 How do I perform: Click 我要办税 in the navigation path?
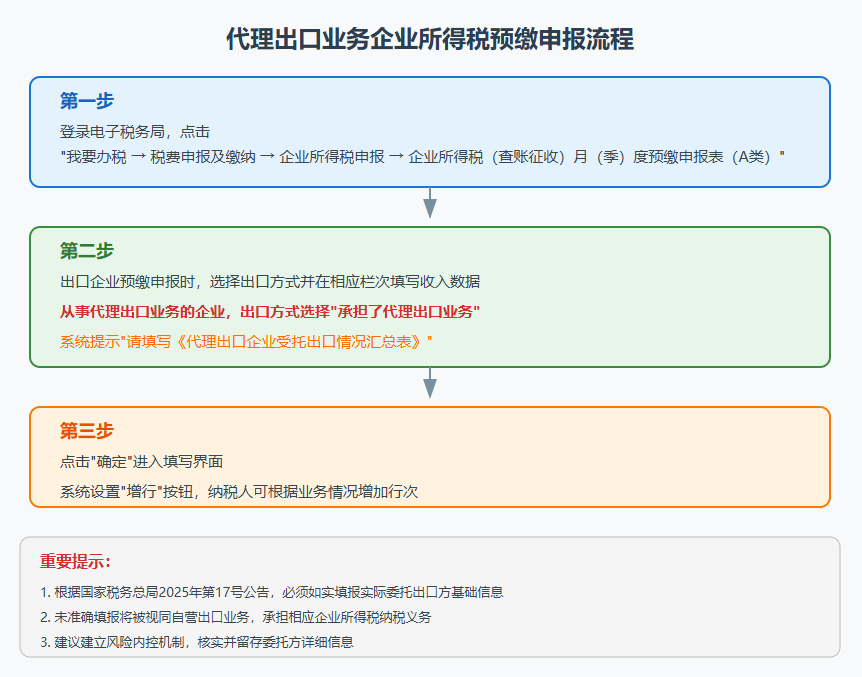(x=96, y=157)
